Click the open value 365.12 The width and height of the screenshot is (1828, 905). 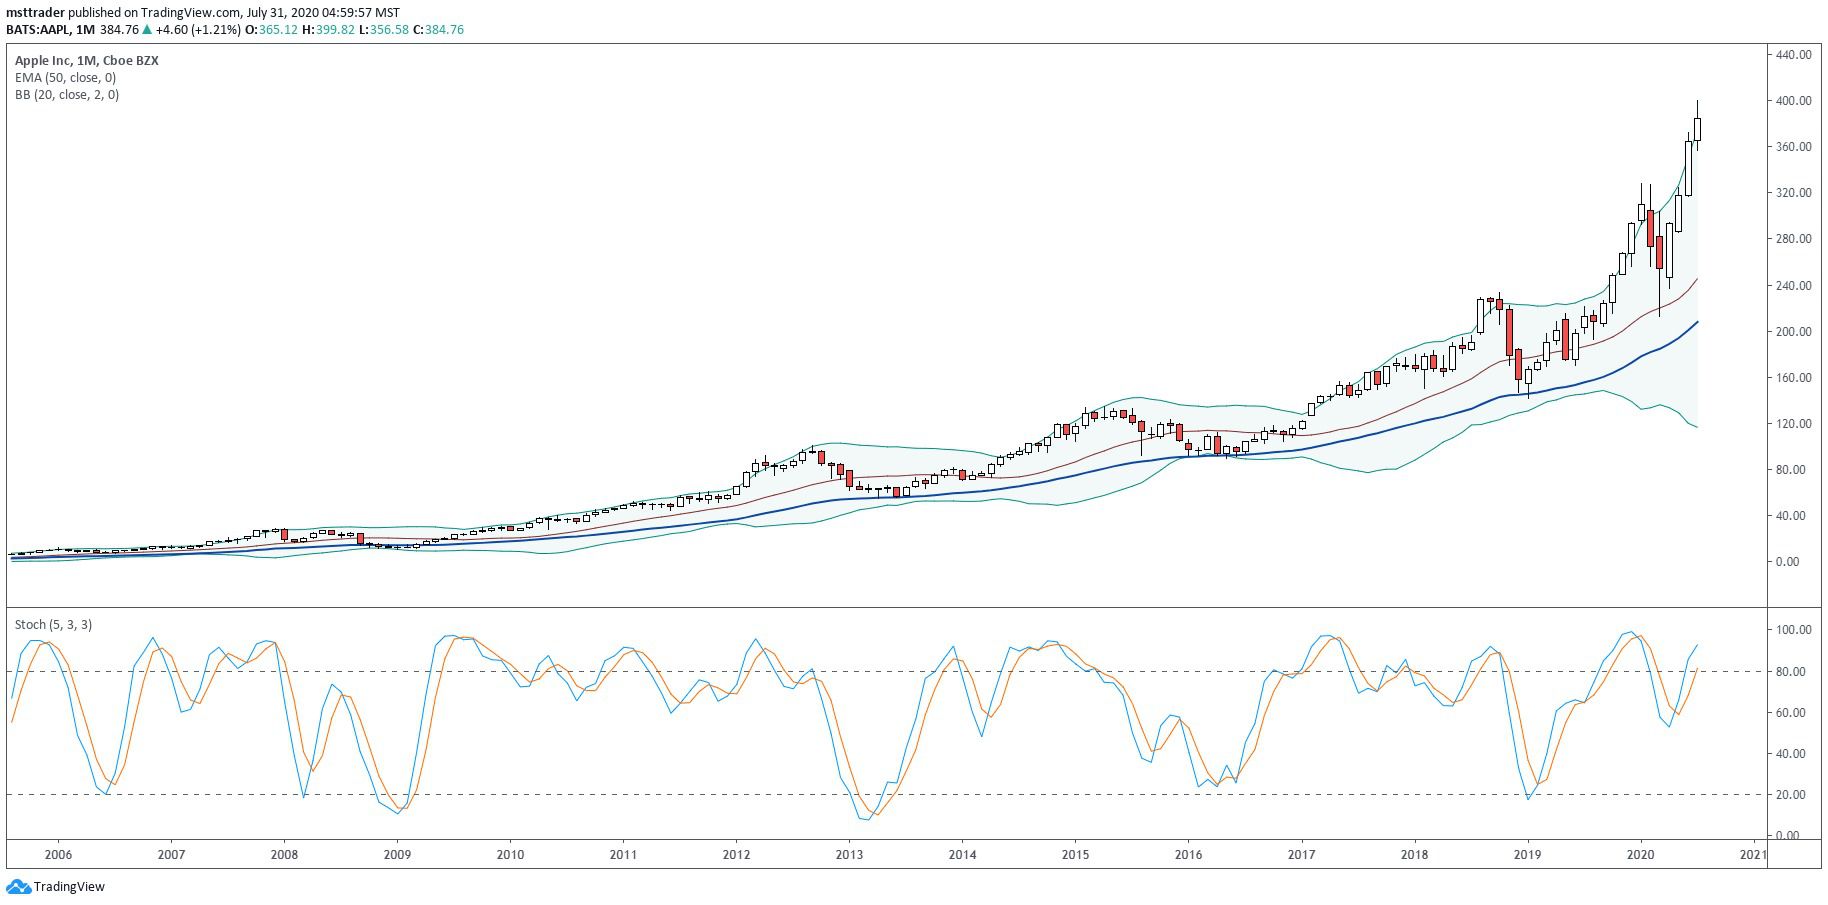pyautogui.click(x=277, y=30)
